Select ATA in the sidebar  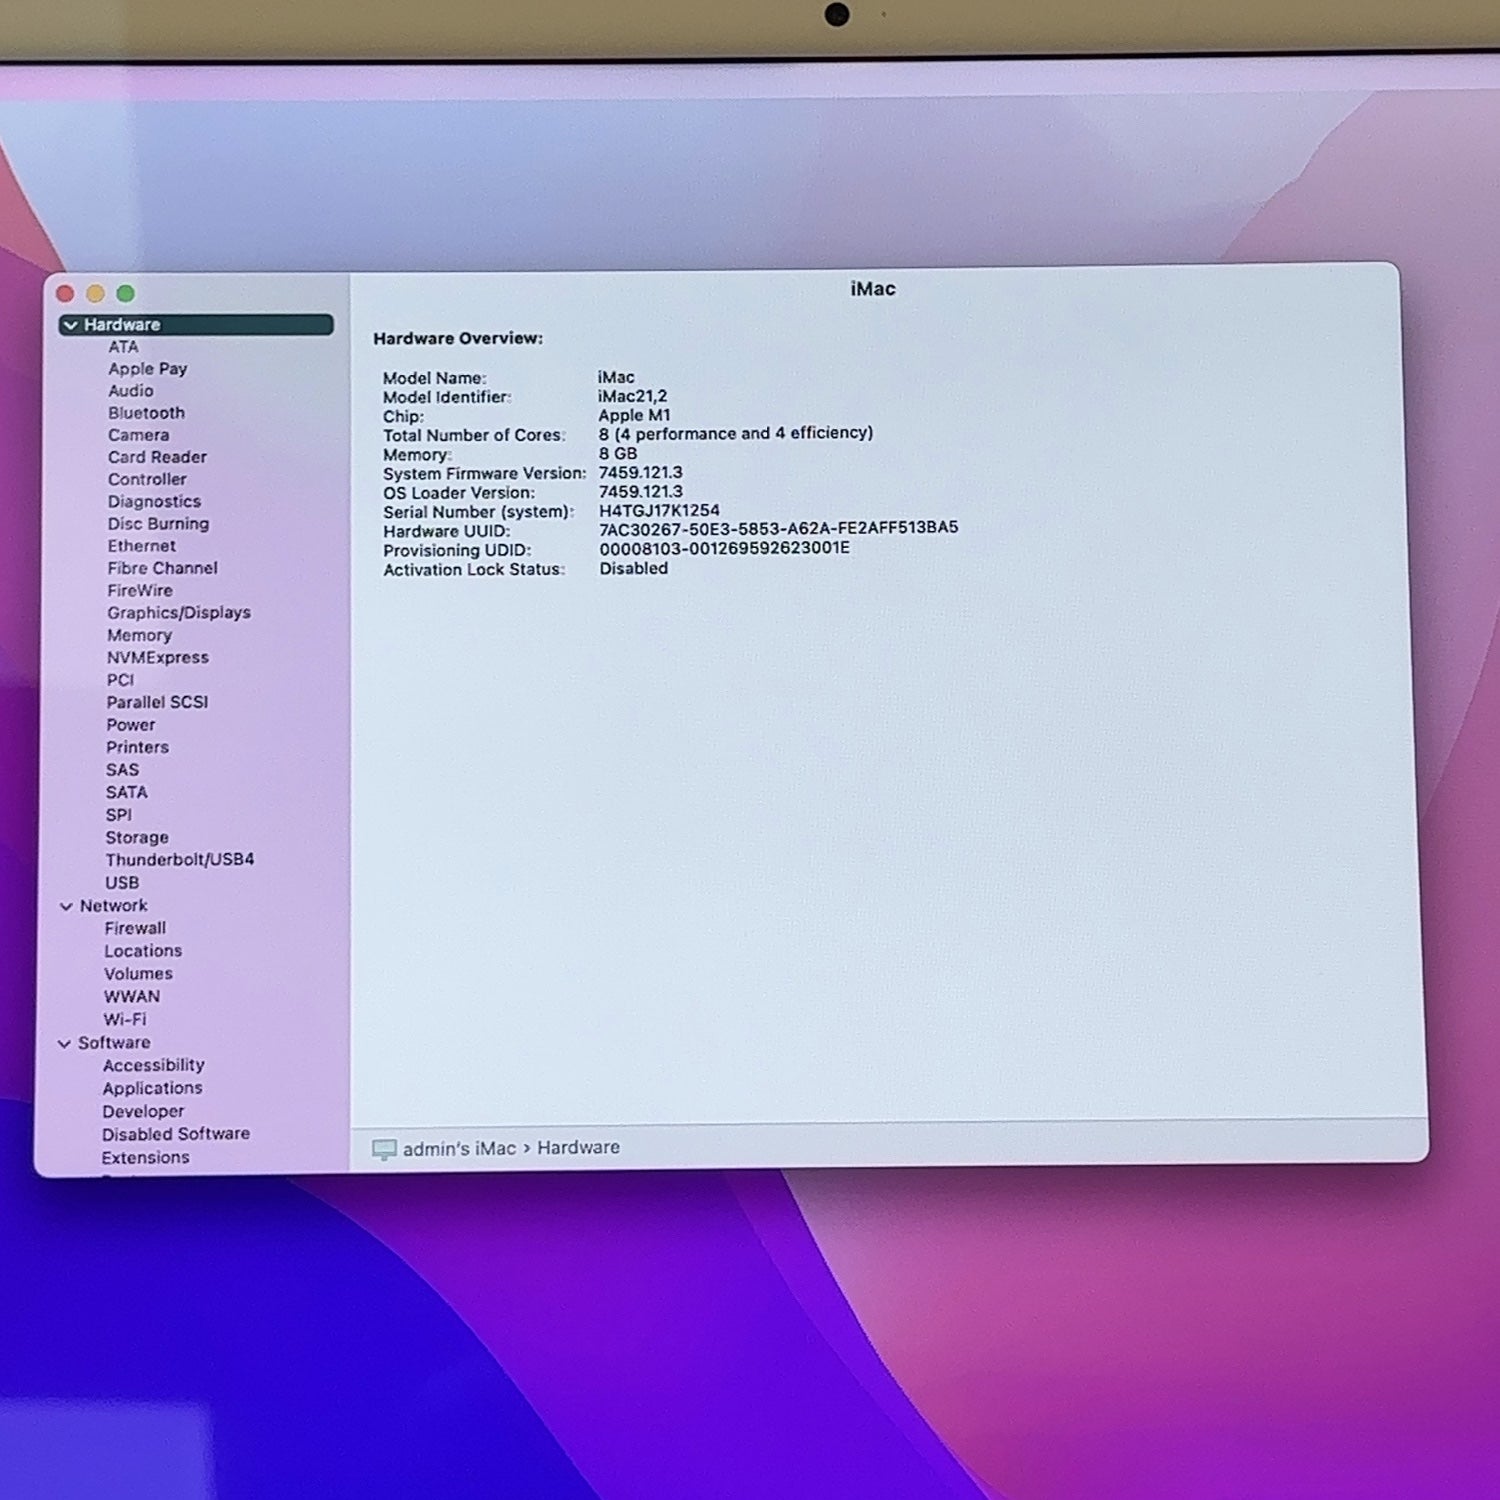click(123, 347)
